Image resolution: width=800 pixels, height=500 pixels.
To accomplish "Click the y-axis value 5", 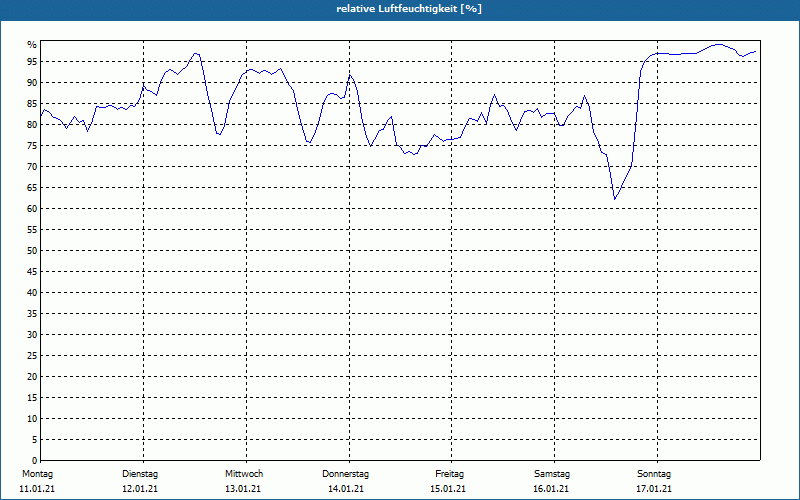I will pyautogui.click(x=35, y=440).
